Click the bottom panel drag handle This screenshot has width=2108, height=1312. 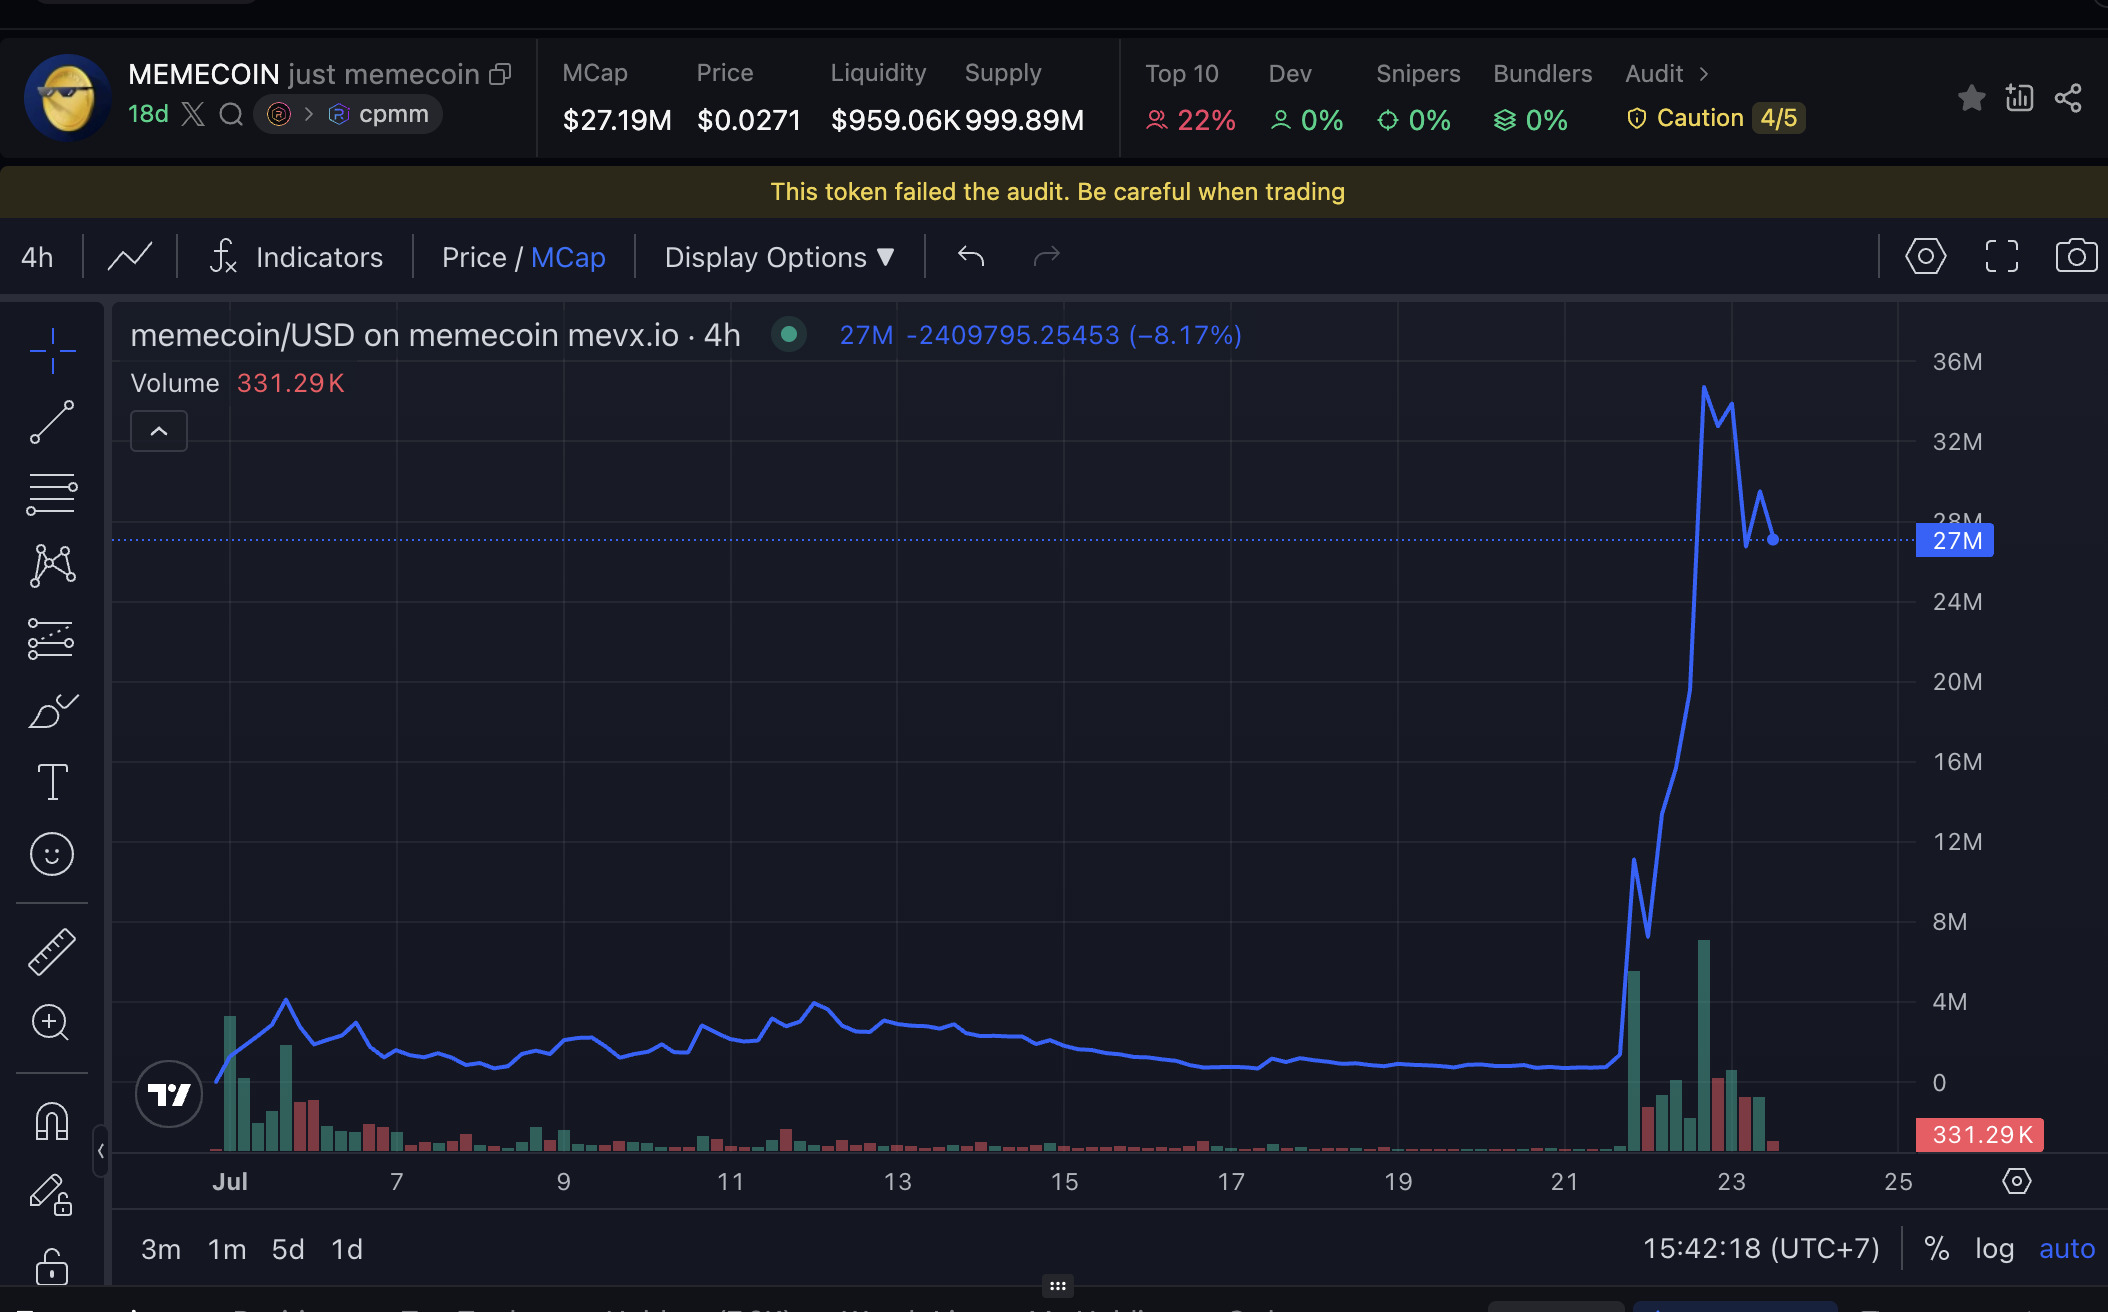pos(1057,1286)
